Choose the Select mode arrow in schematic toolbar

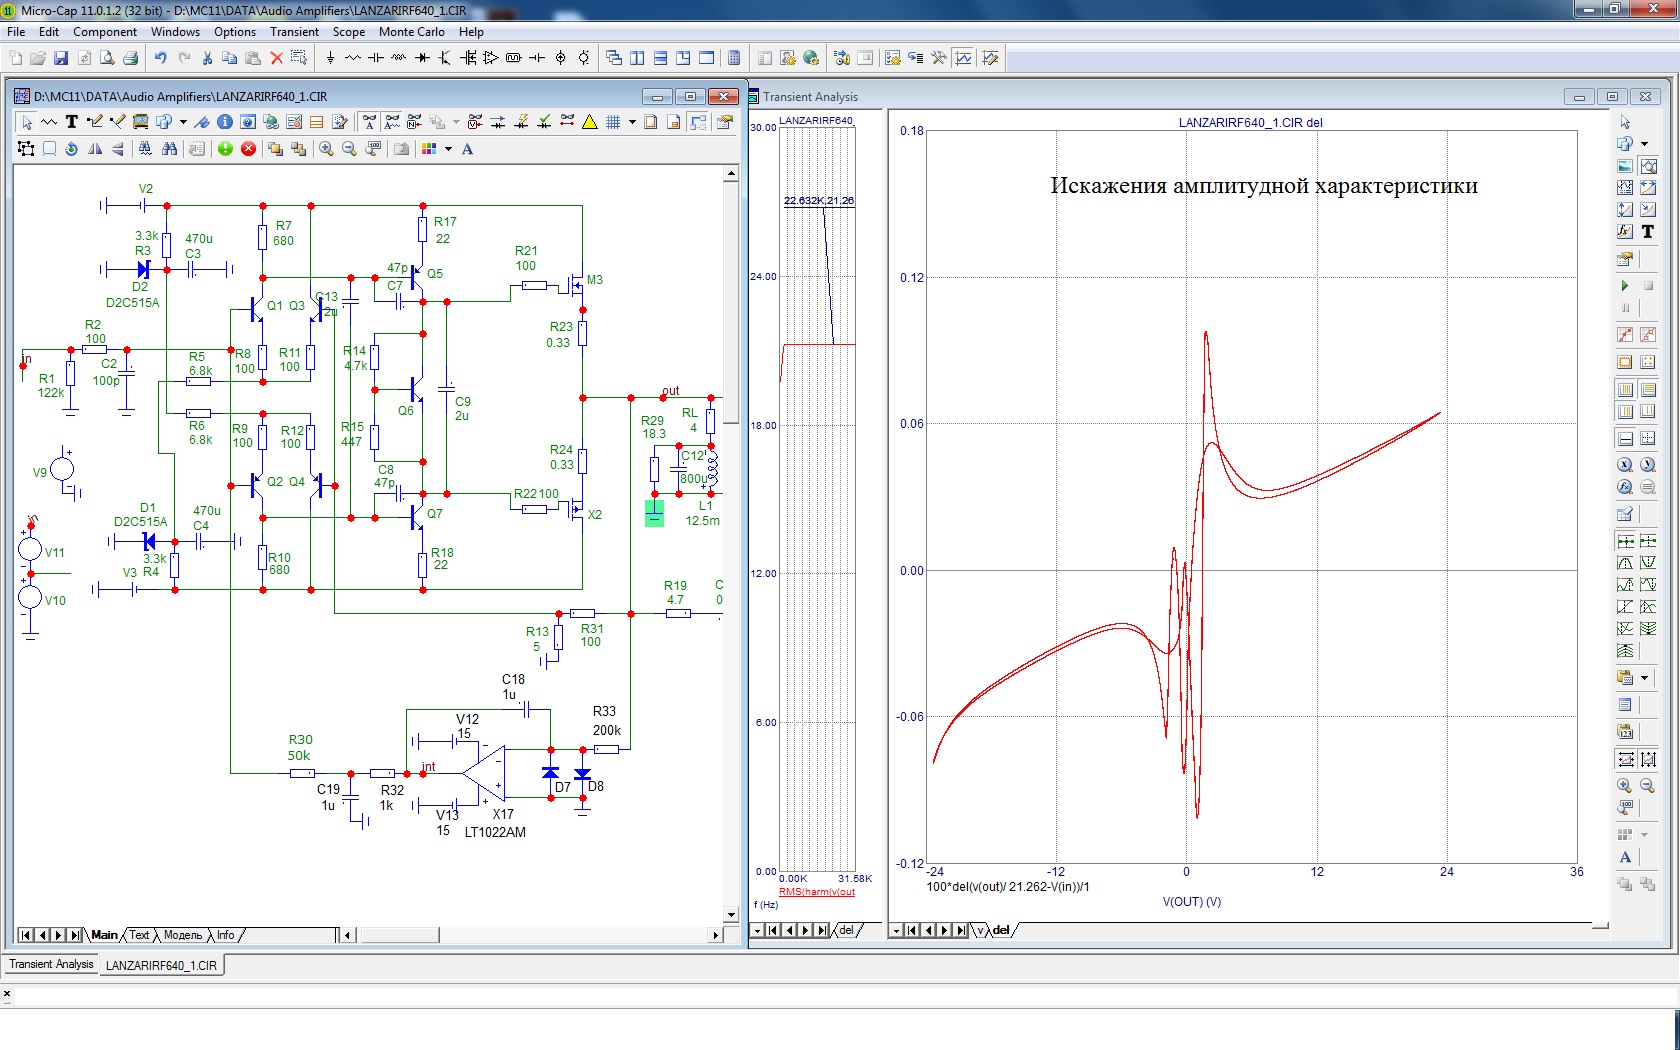27,122
